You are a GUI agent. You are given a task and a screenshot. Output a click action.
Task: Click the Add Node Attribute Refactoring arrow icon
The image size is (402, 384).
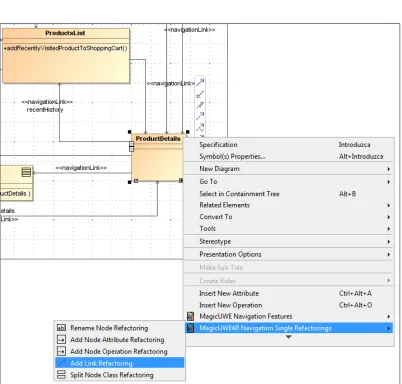(x=61, y=340)
